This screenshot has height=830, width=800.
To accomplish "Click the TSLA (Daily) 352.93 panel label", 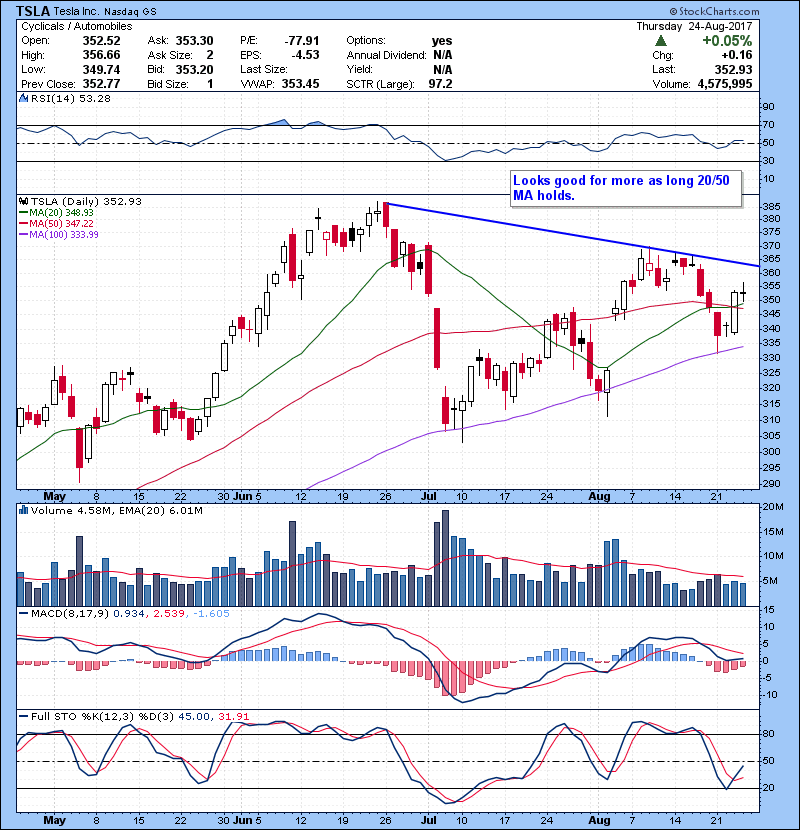I will (86, 202).
